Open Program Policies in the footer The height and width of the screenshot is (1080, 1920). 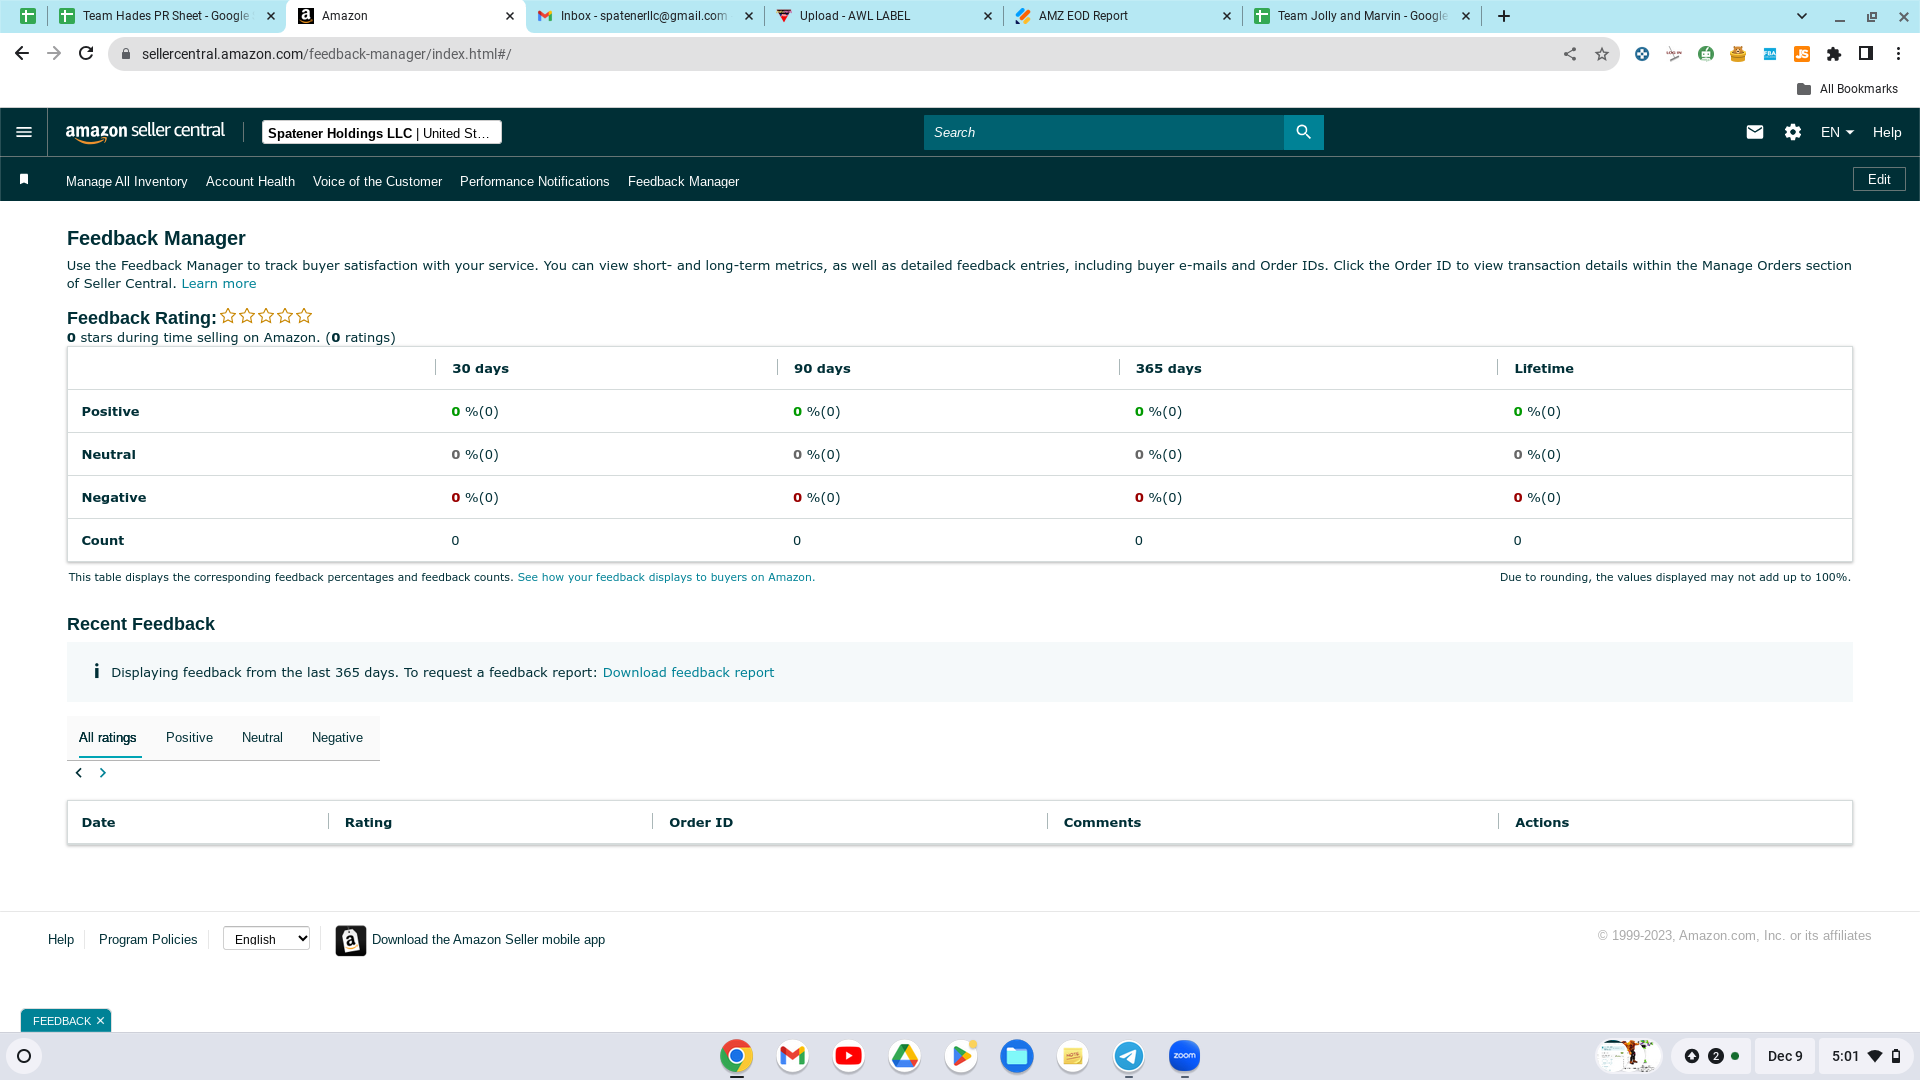(x=148, y=940)
